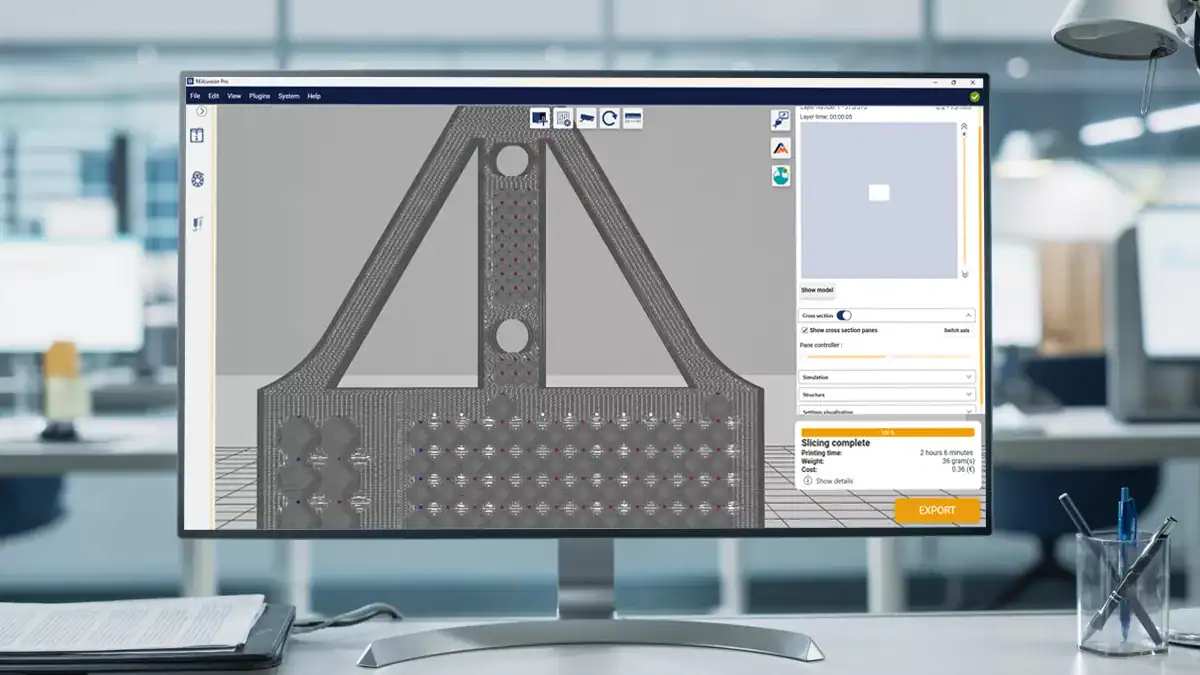Click the rotate view icon in the toolbar
Viewport: 1200px width, 675px height.
610,118
